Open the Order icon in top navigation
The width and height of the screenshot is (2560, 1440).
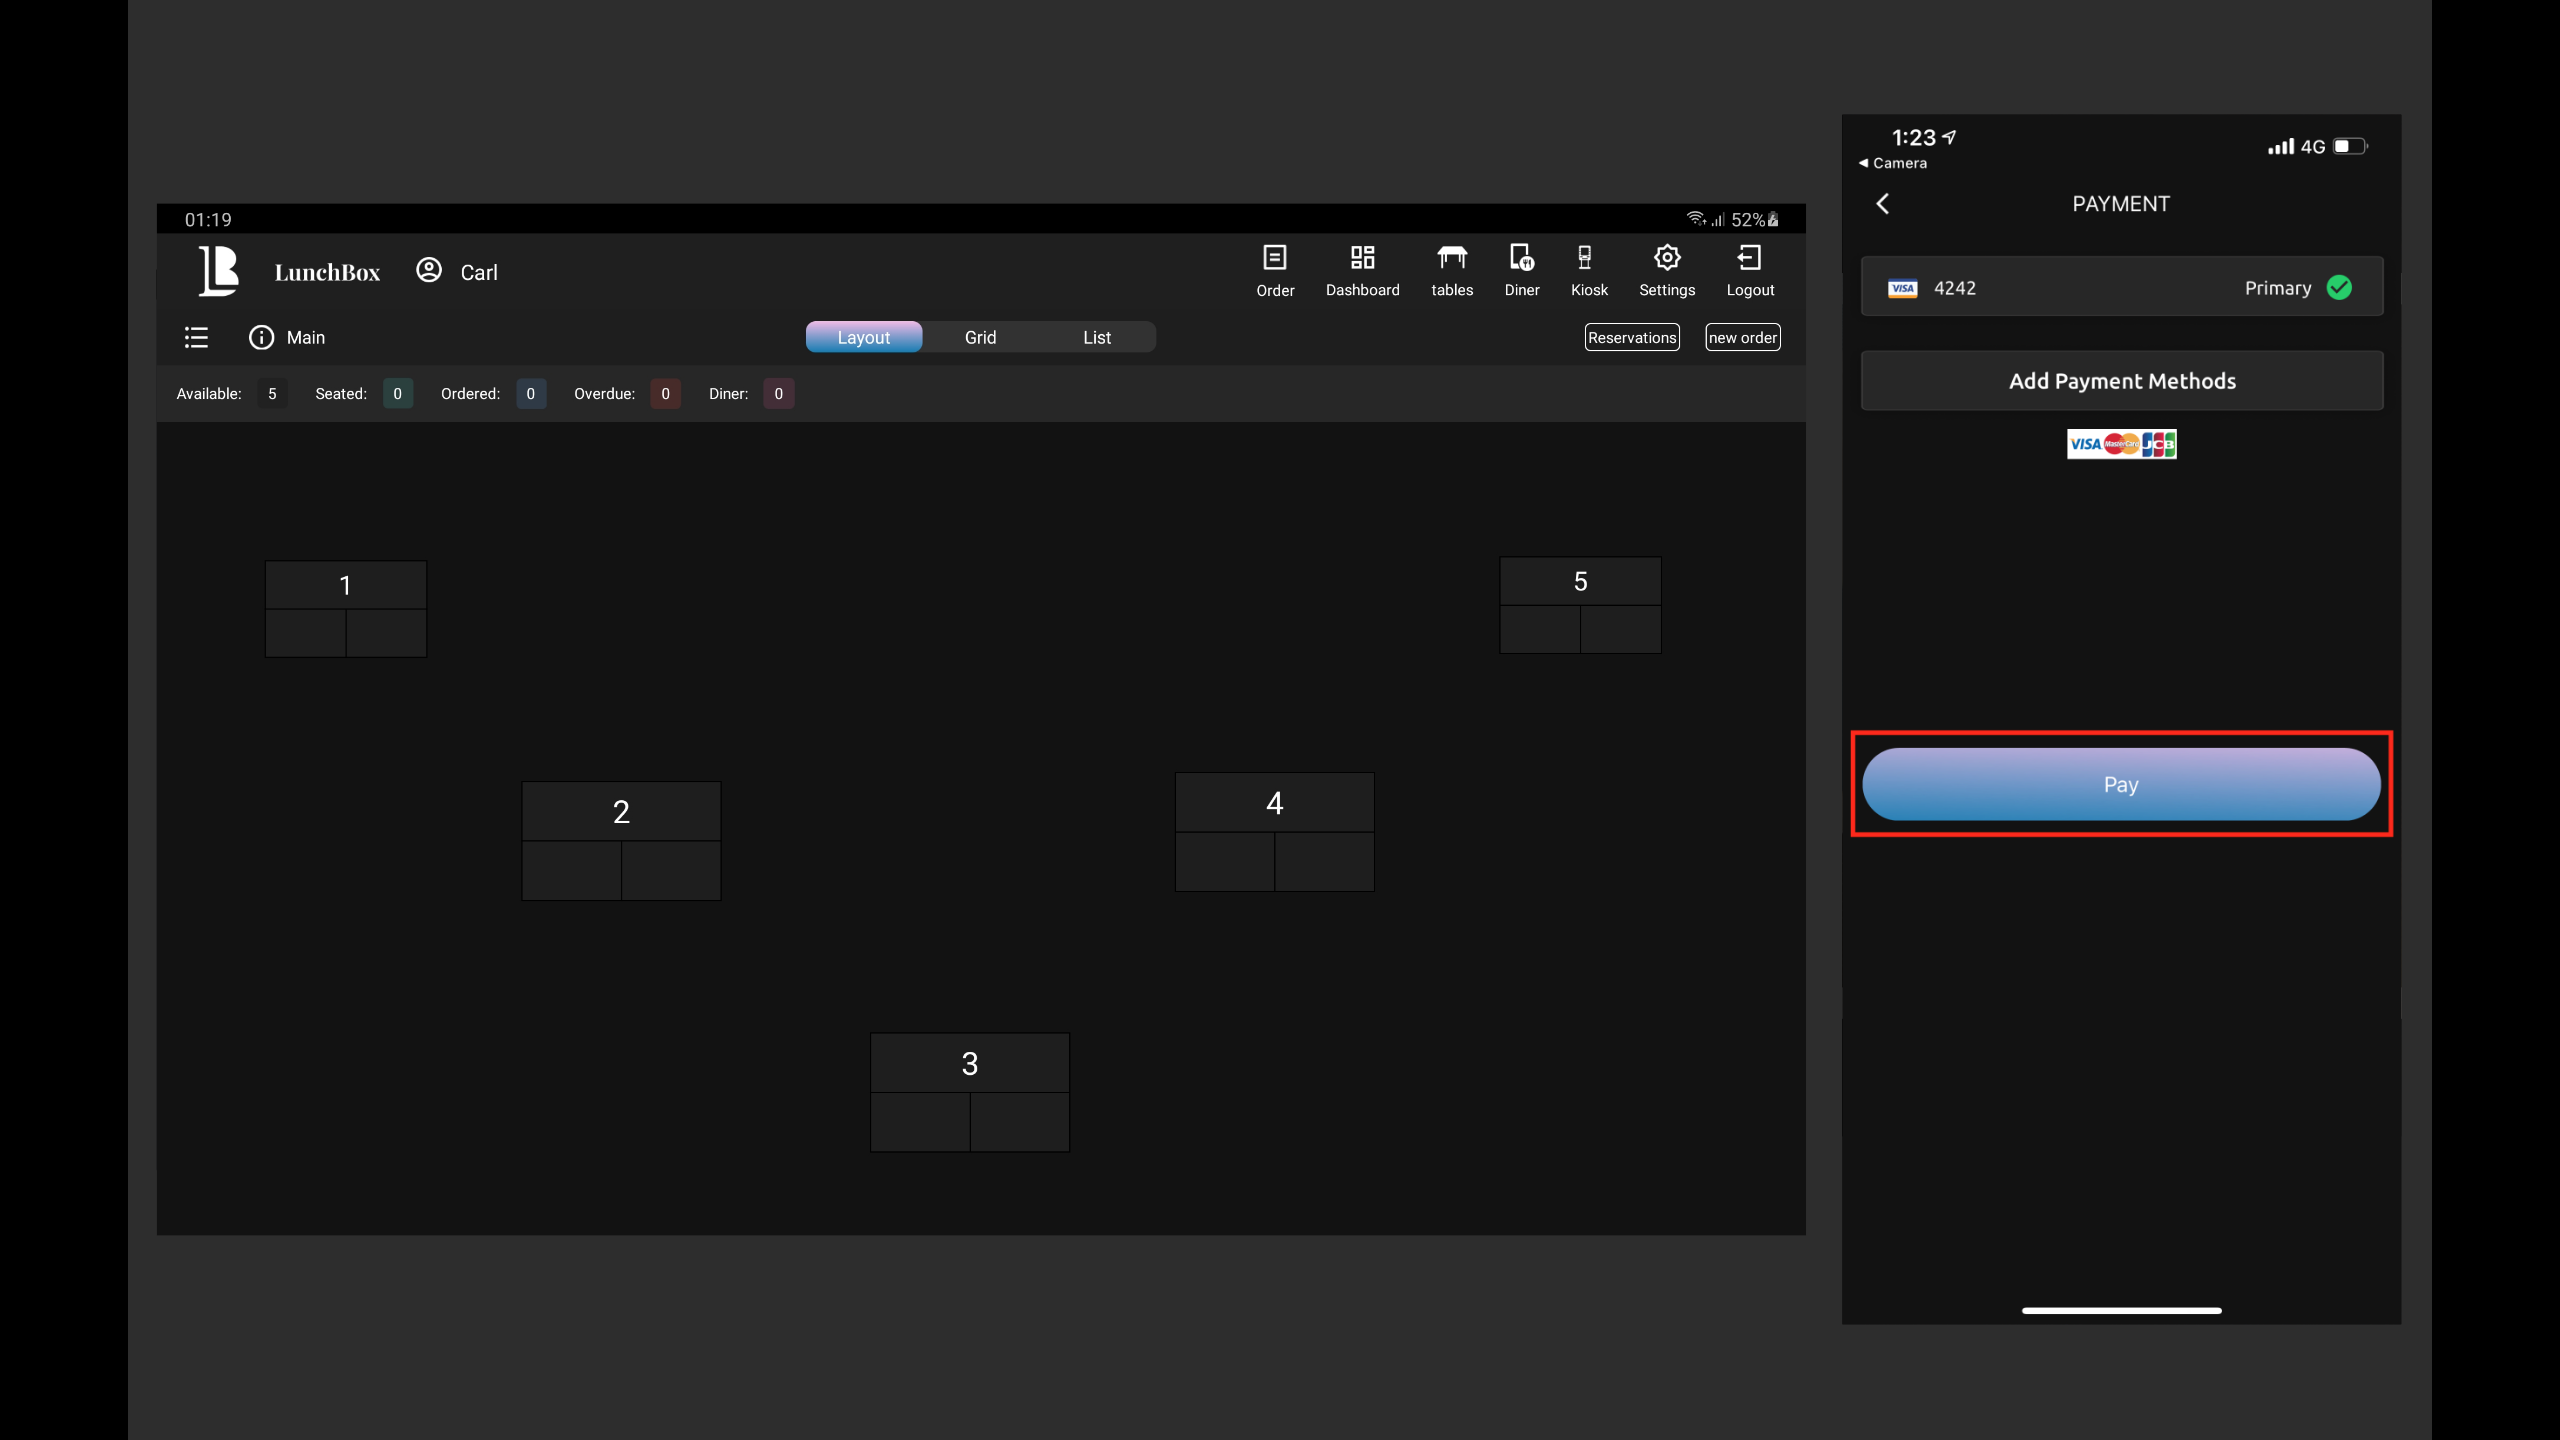1274,258
